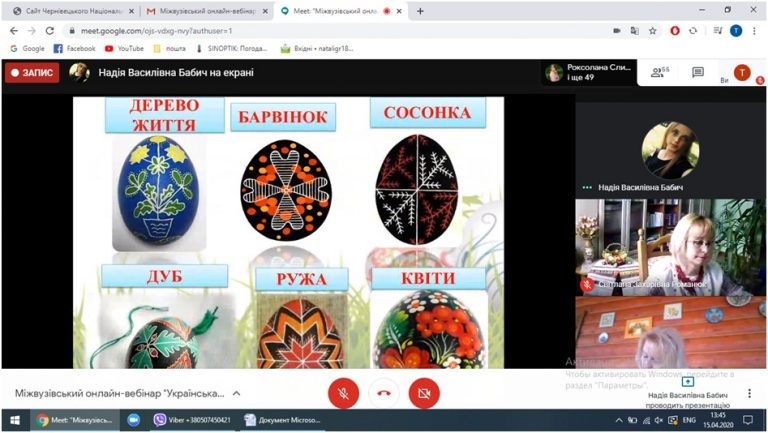Click the translate page icon in address bar
This screenshot has width=768, height=433.
(635, 31)
